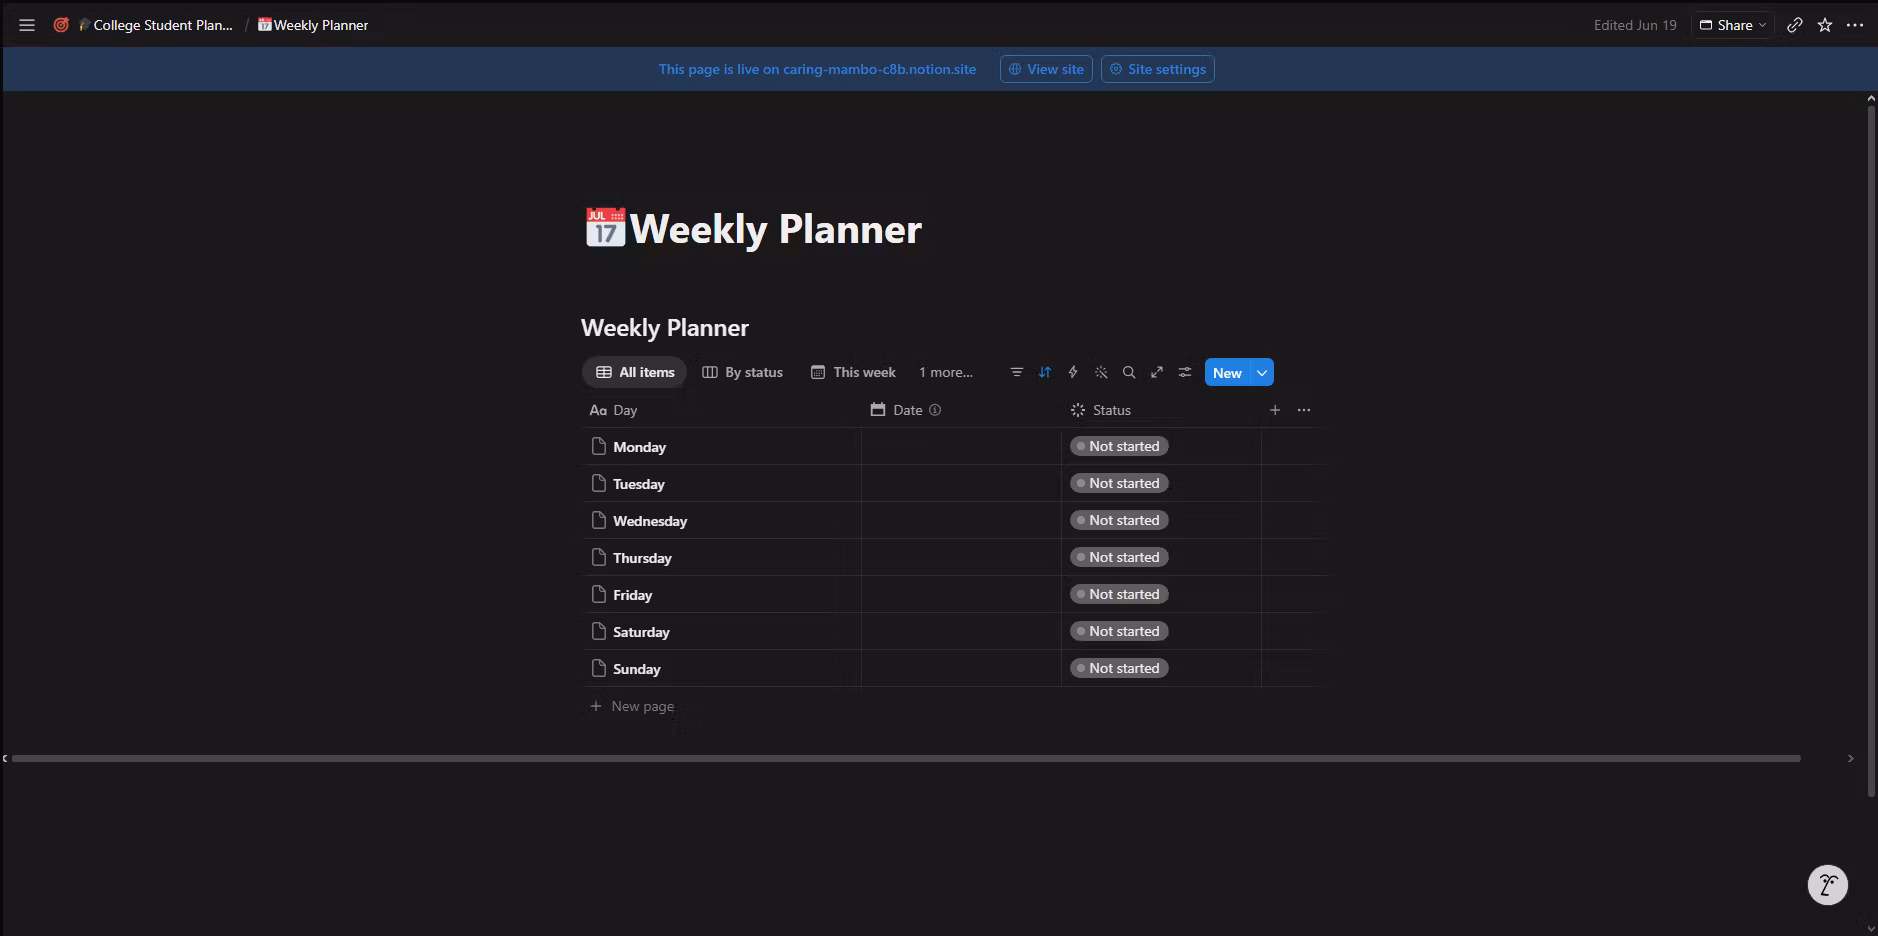
Task: Open the sidebar hamburger menu
Action: pos(27,25)
